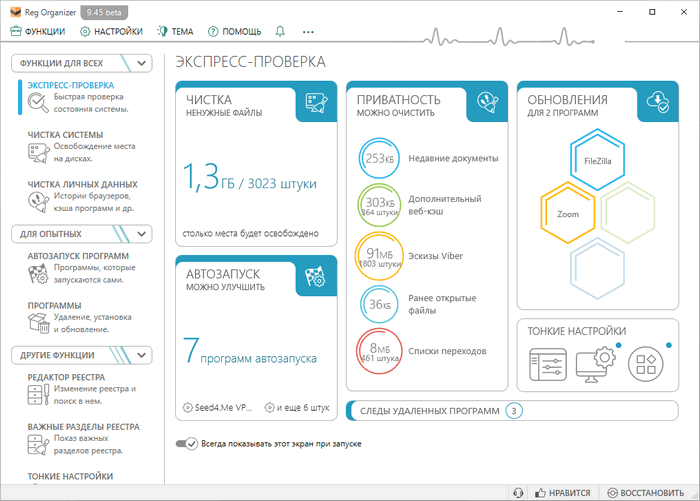Screen dimensions: 700x501
Task: Click the Seed4.Me VP... autostart entry
Action: [217, 407]
